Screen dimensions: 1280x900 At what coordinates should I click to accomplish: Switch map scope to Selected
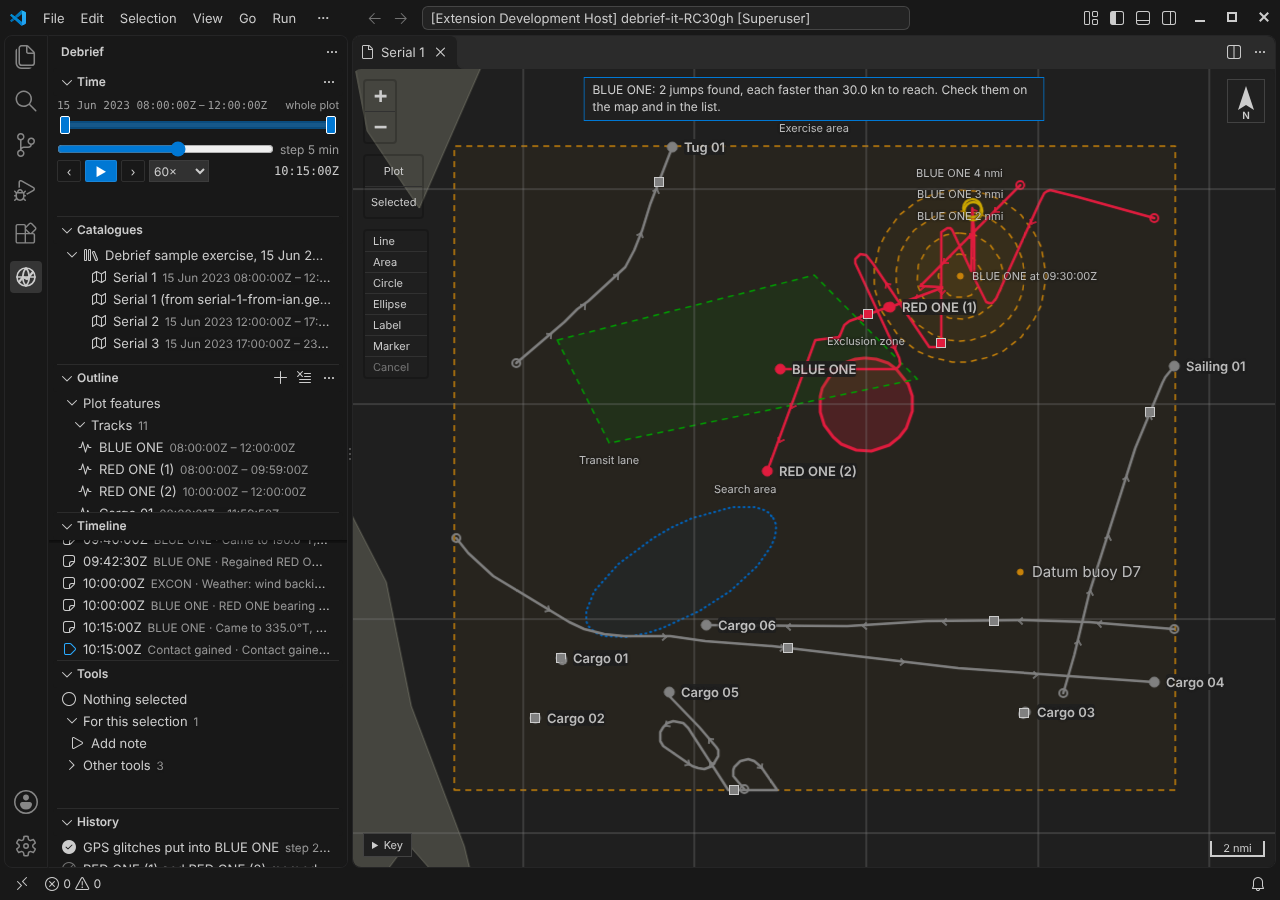click(x=394, y=202)
